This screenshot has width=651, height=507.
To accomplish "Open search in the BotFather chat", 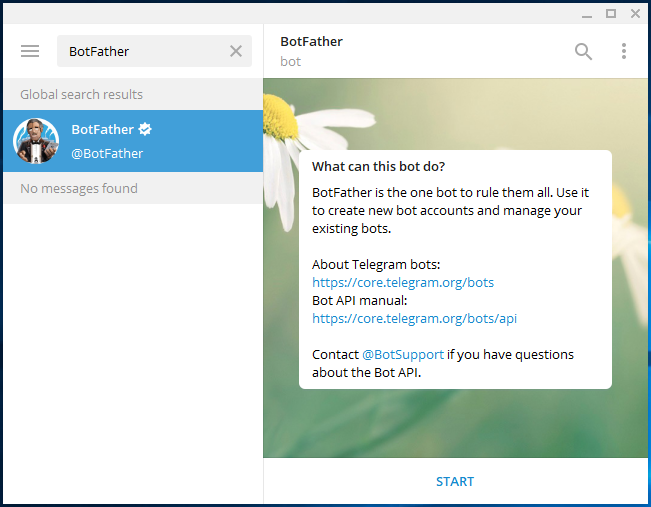I will (x=583, y=51).
